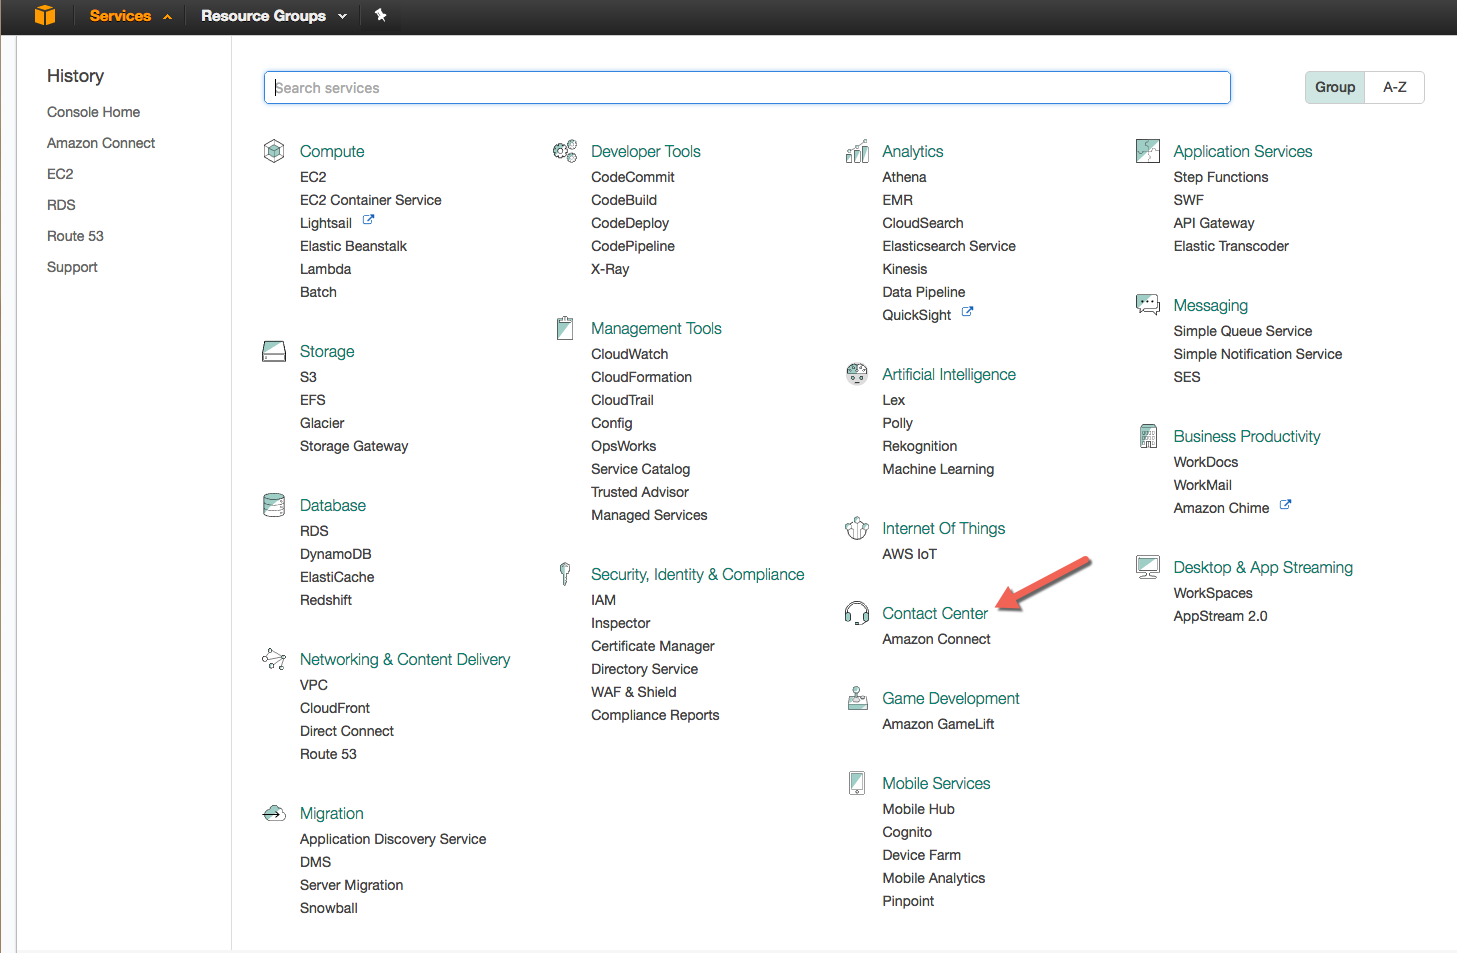Click external link icon next to Lightsail
This screenshot has height=953, width=1457.
368,220
